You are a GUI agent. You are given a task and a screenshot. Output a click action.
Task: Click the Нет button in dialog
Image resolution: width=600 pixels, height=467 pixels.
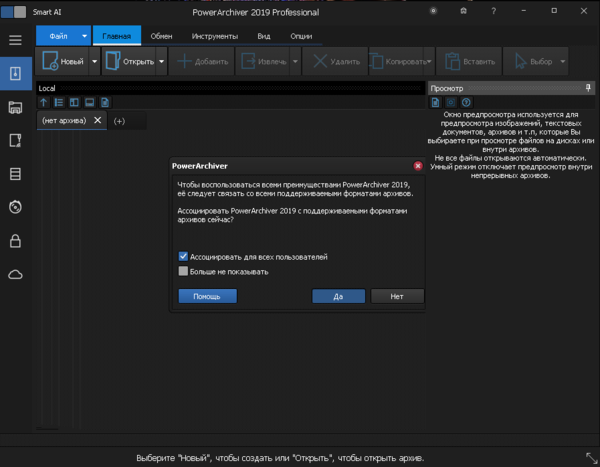point(397,296)
